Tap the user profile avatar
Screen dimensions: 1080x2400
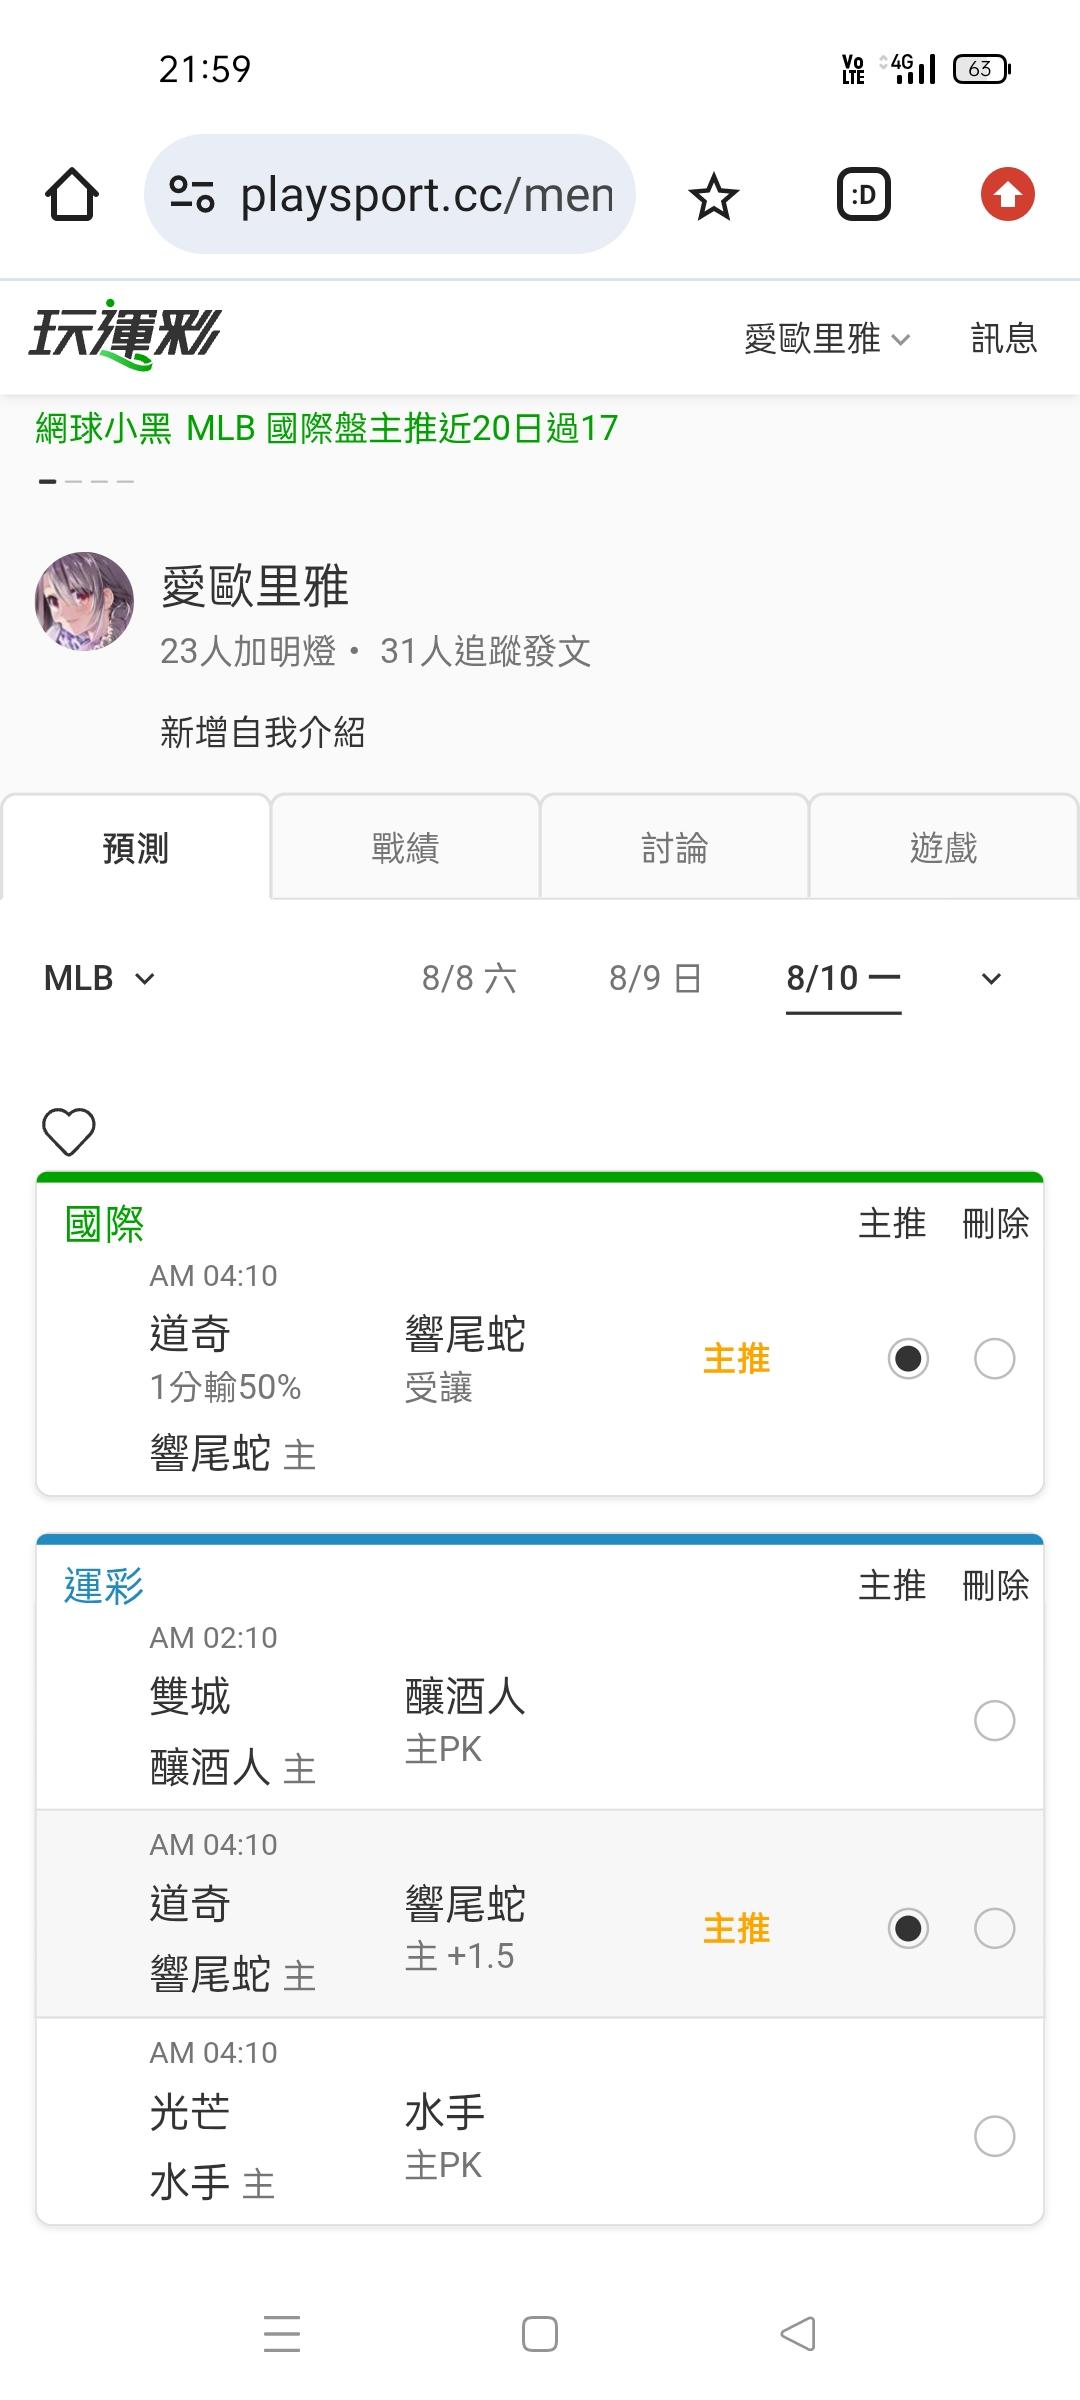click(84, 601)
